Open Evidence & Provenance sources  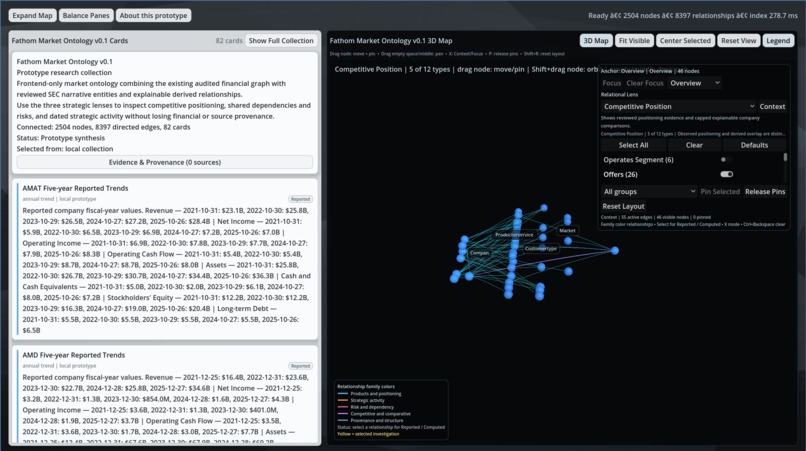click(x=164, y=162)
